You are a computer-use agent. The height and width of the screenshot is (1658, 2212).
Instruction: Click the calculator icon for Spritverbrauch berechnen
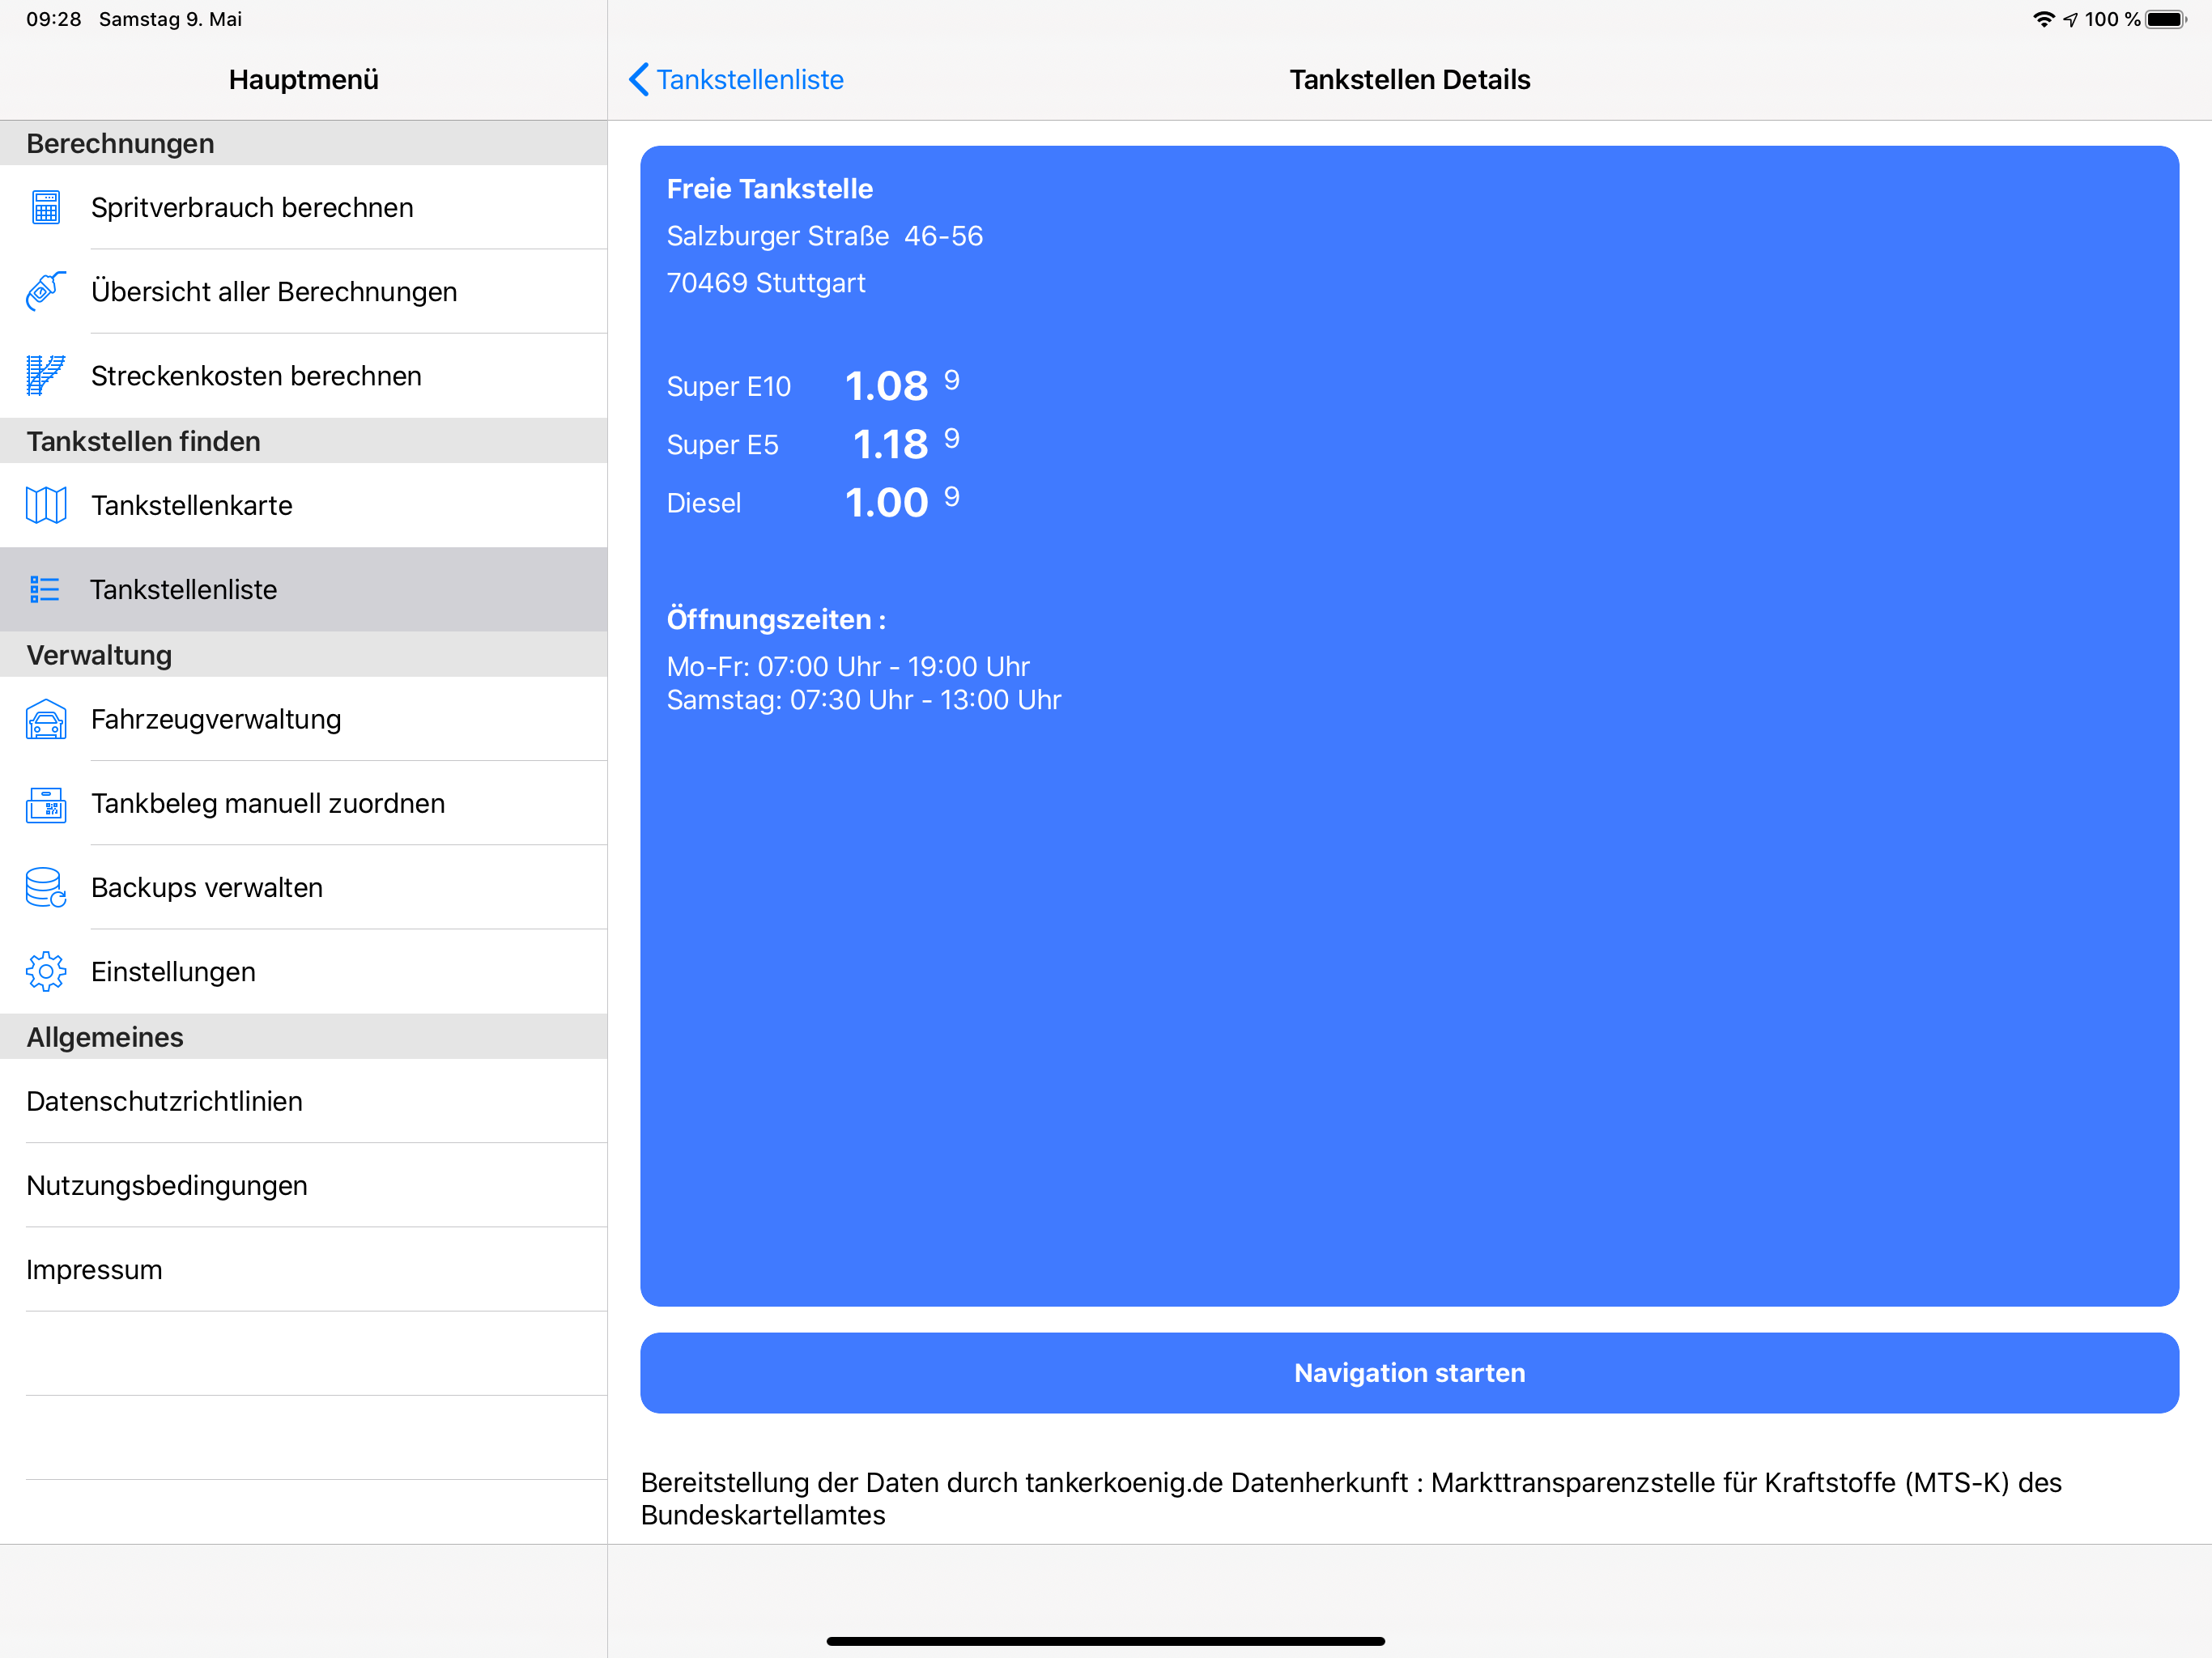pyautogui.click(x=46, y=207)
